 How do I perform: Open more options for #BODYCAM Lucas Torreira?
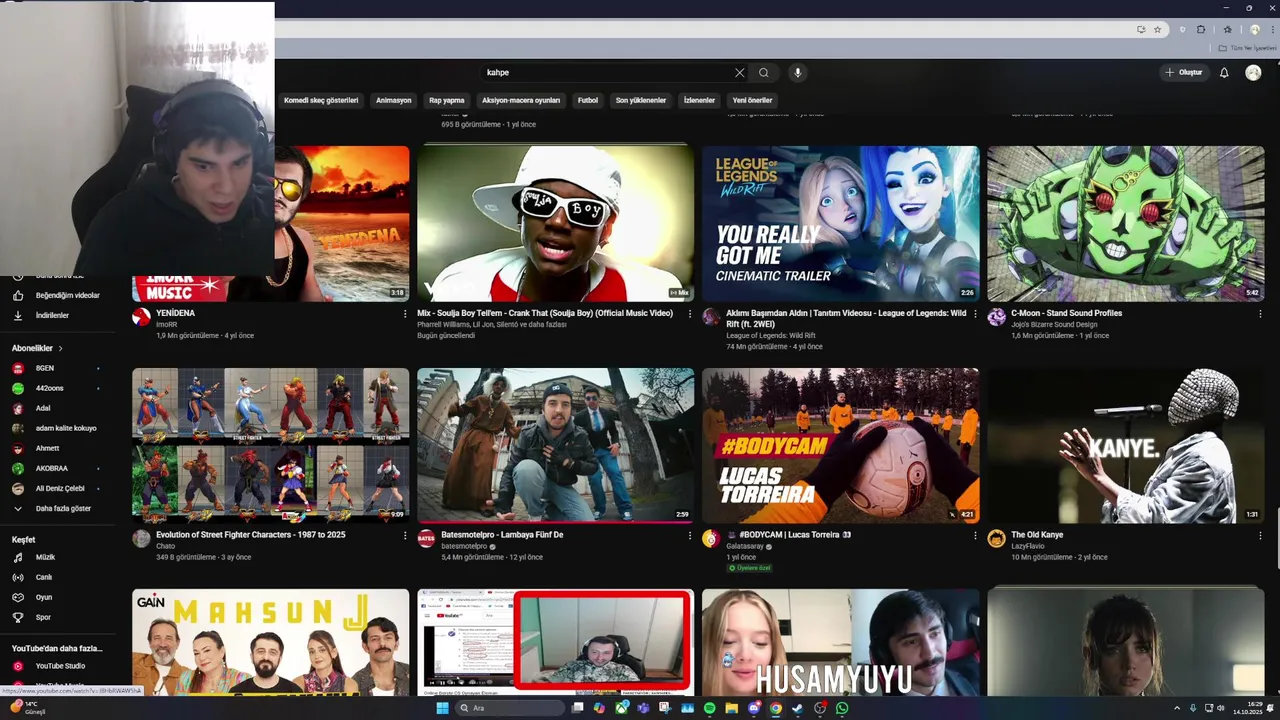(x=975, y=536)
